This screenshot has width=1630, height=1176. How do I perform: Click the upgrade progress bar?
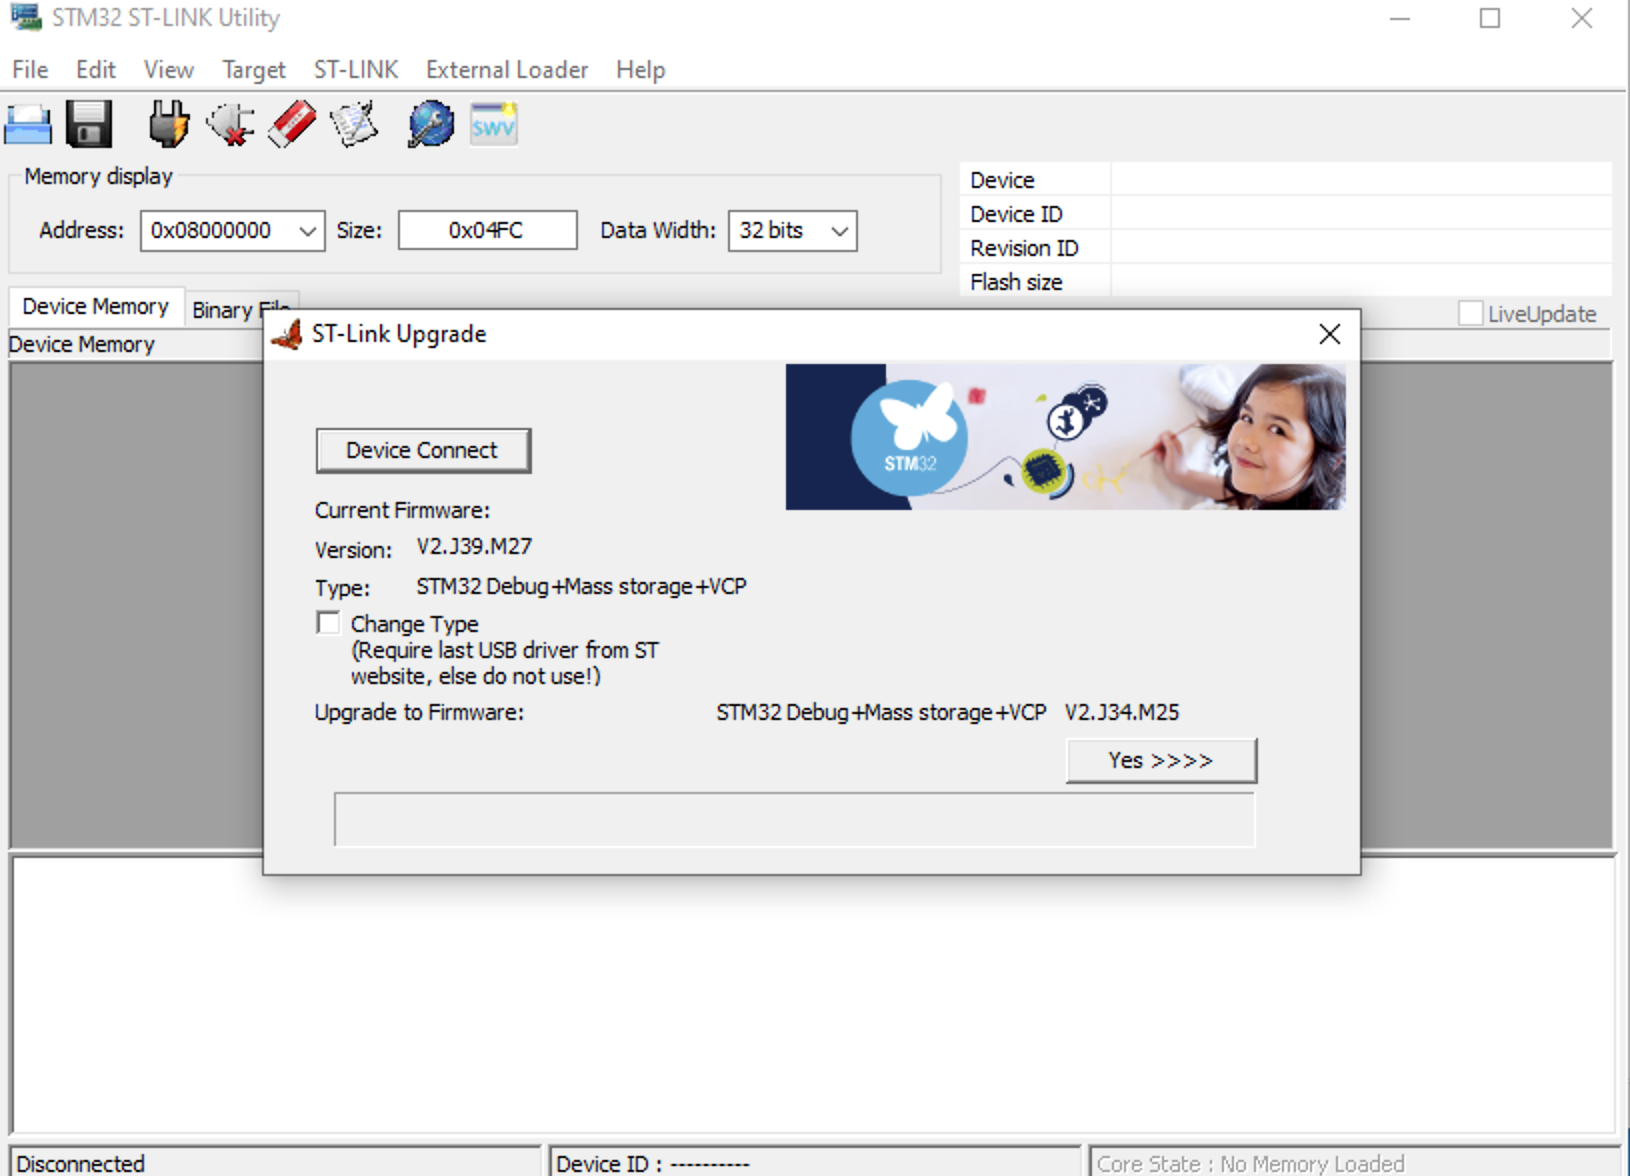(x=794, y=820)
